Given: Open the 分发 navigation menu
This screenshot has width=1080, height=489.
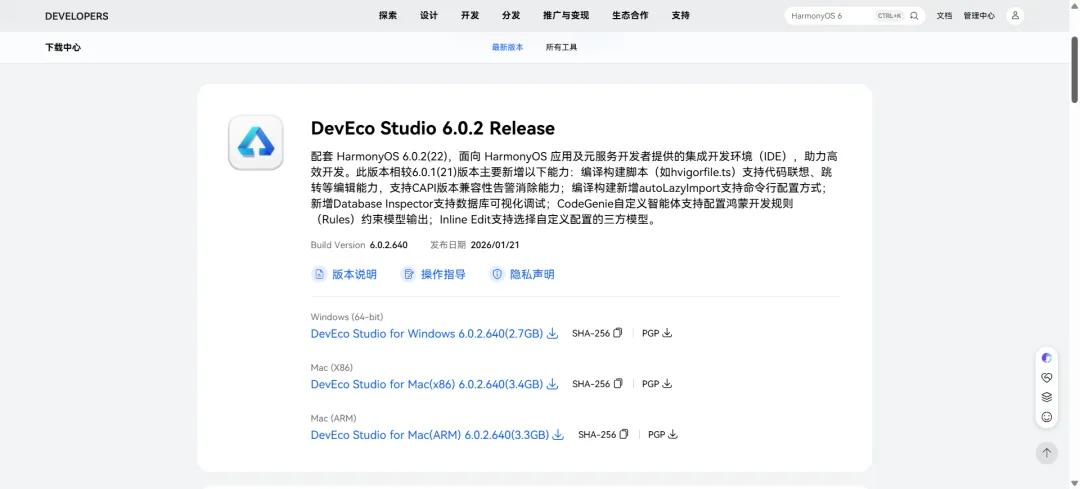Looking at the screenshot, I should 511,15.
